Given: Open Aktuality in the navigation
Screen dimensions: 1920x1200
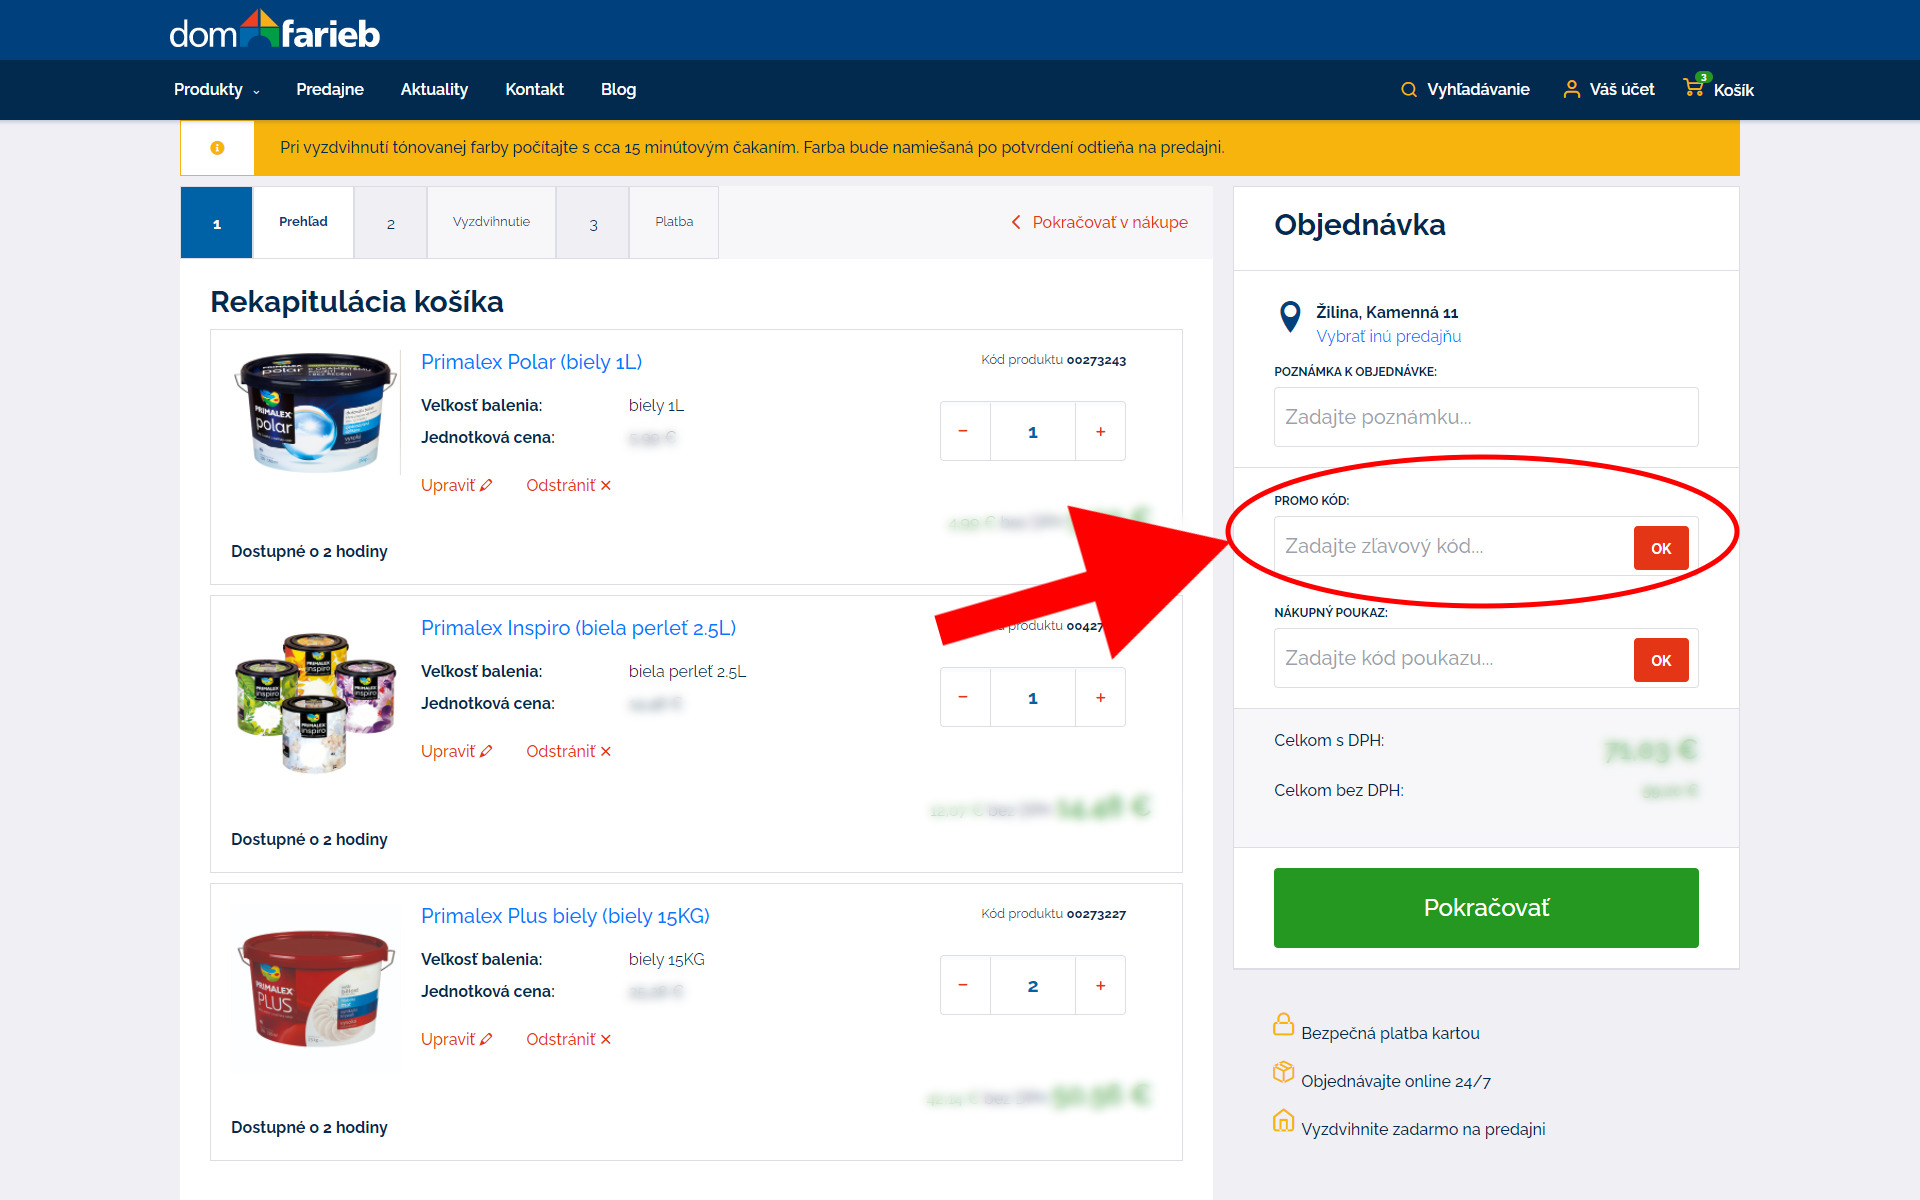Looking at the screenshot, I should 434,90.
